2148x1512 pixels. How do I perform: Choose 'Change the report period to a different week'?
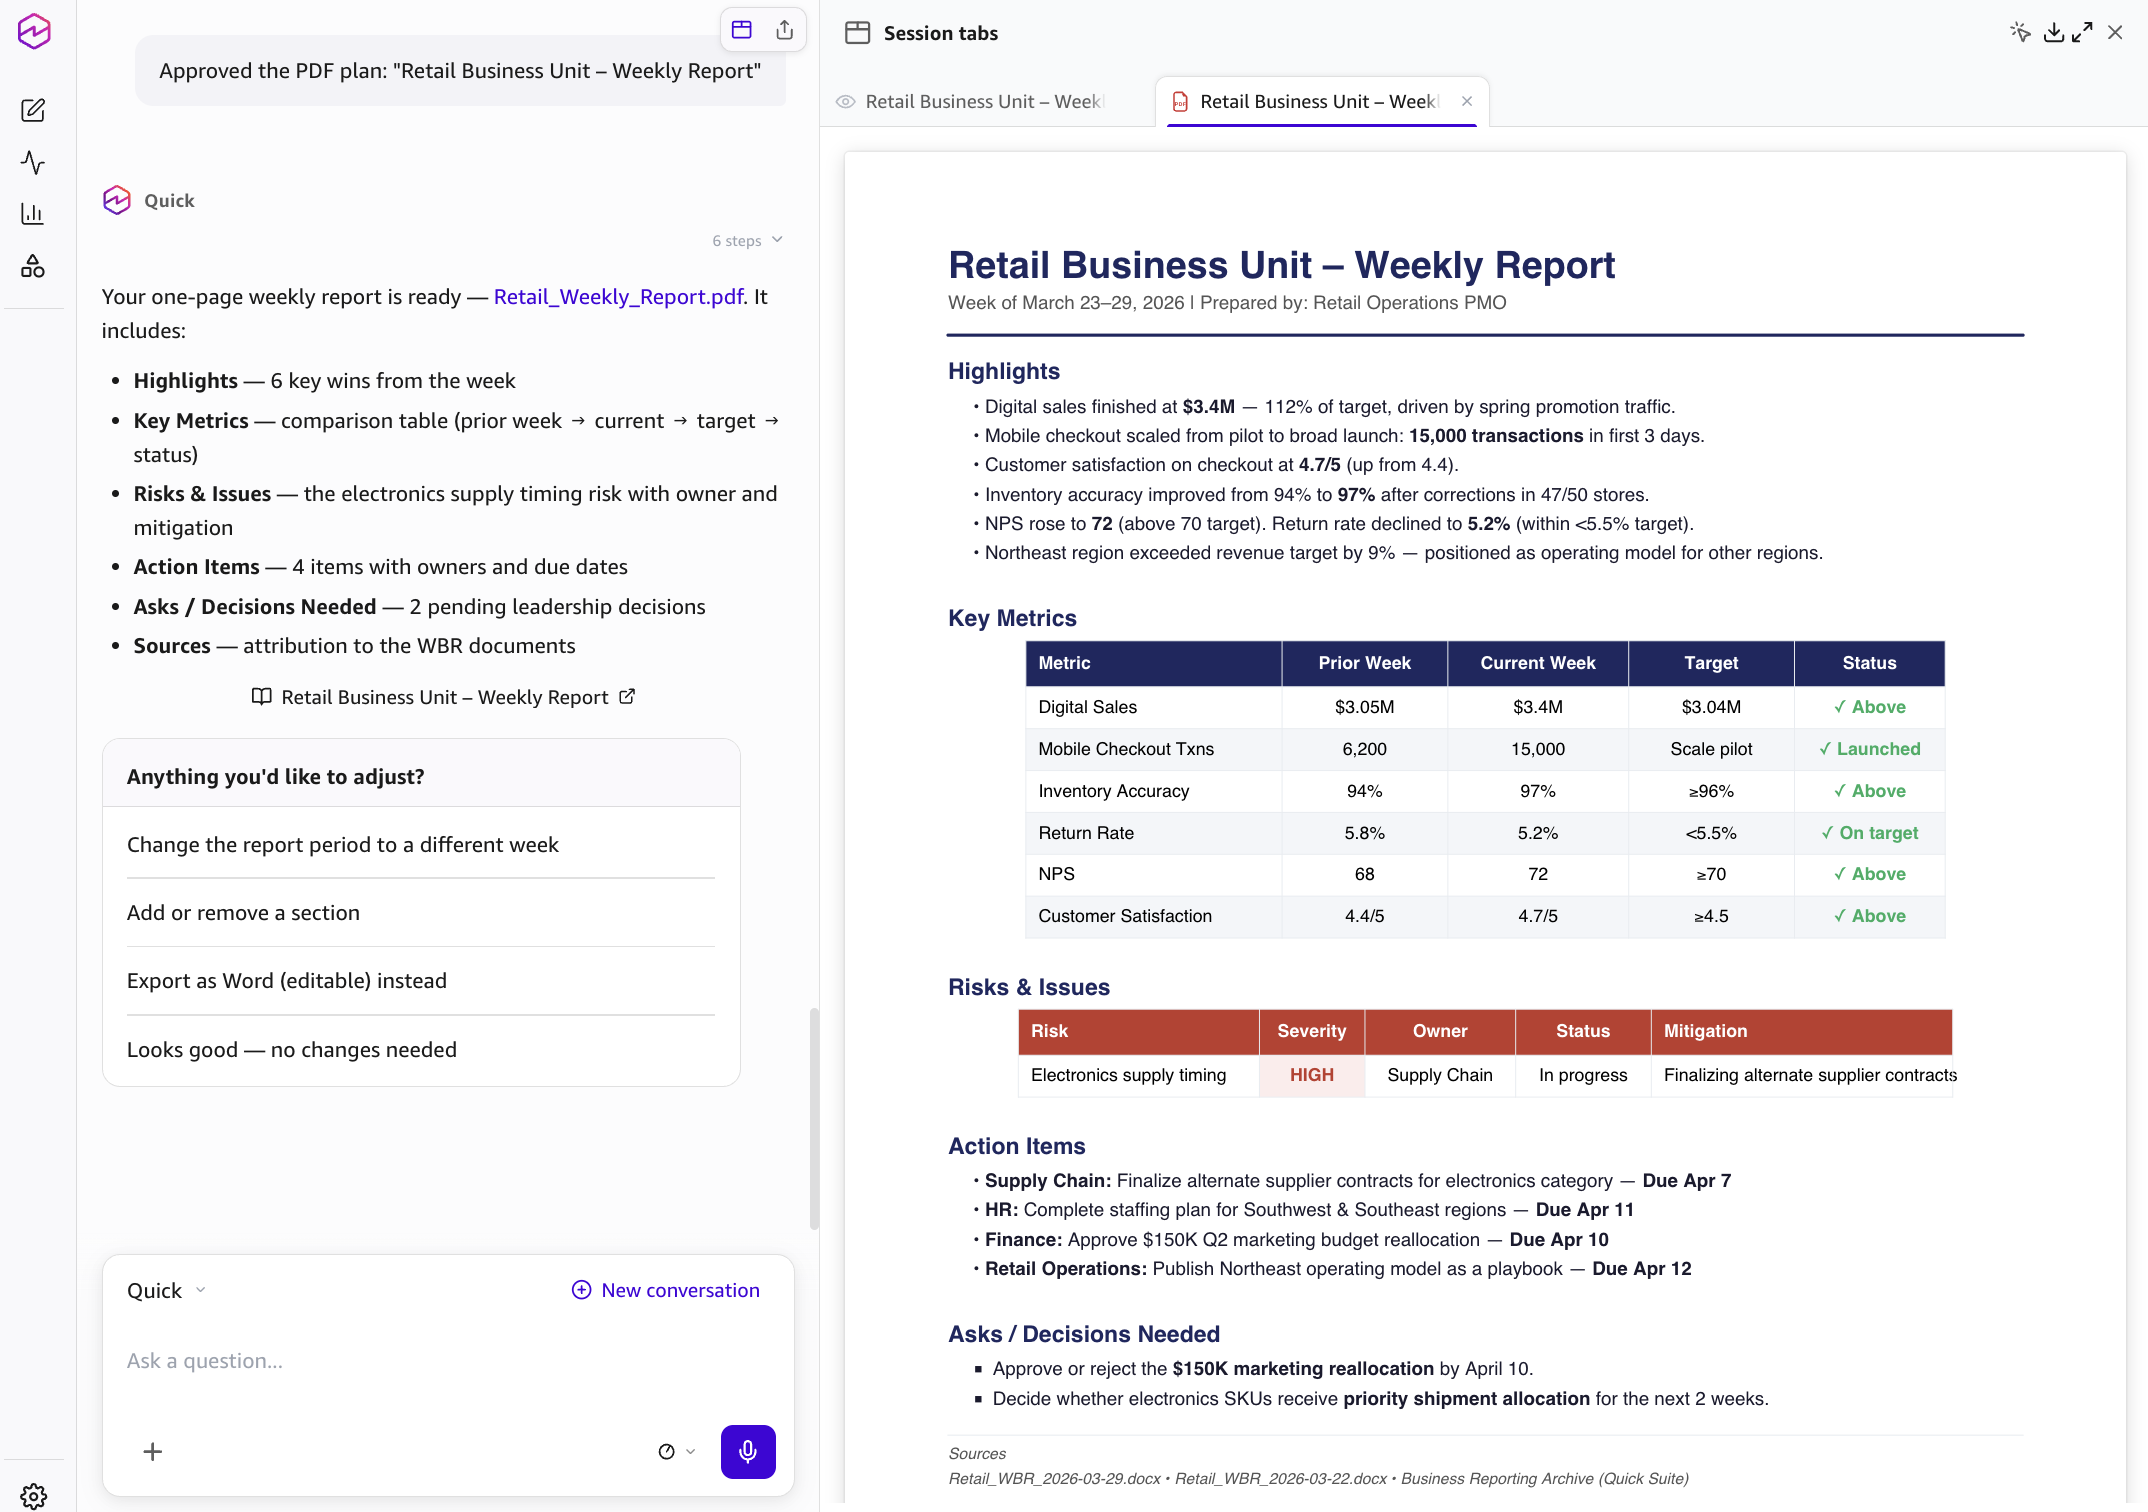pos(420,845)
